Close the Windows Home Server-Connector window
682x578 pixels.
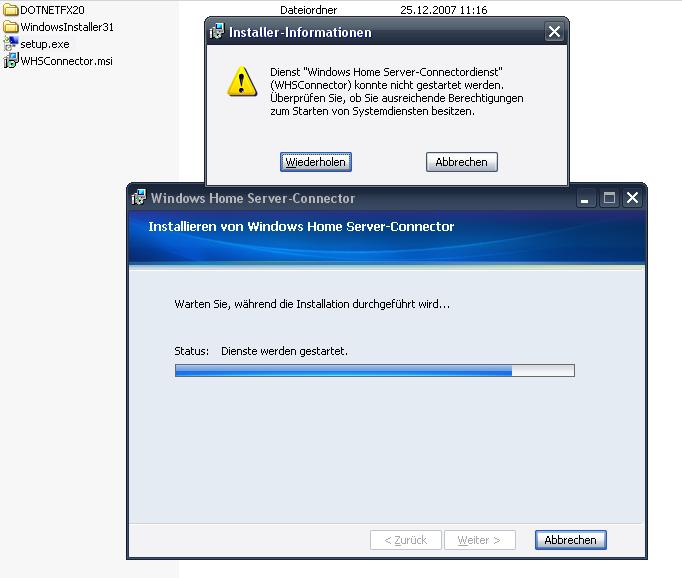point(632,198)
